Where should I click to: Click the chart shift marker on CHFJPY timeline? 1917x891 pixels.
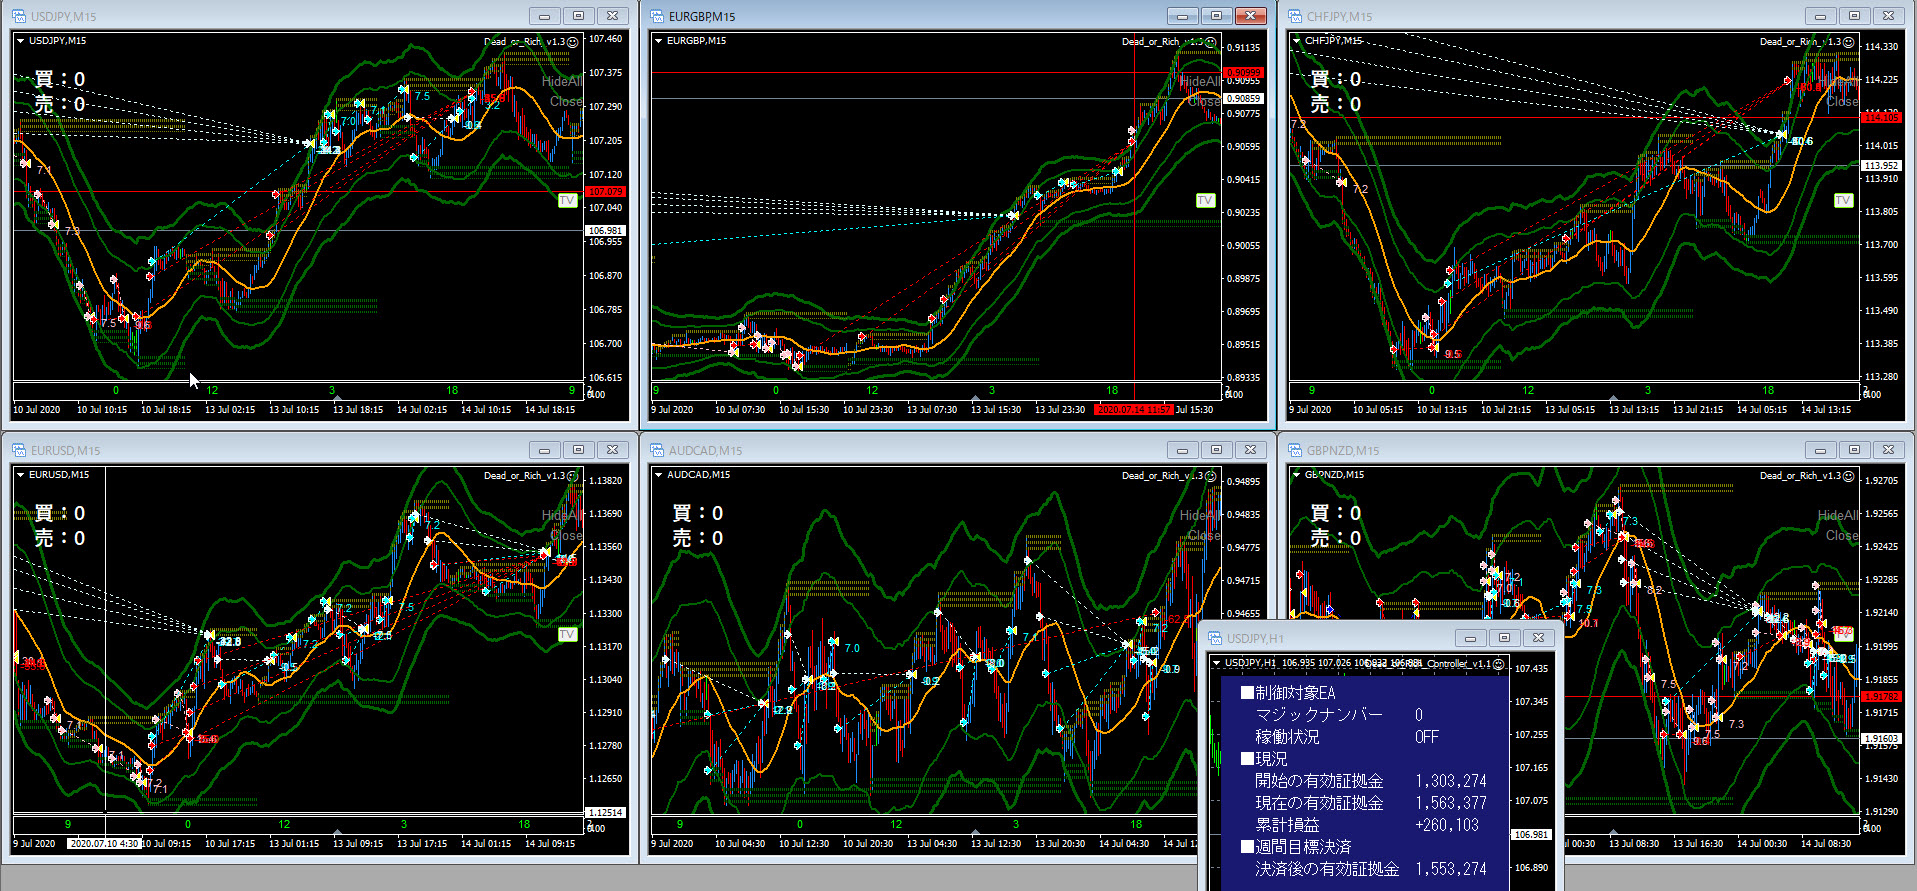1613,398
